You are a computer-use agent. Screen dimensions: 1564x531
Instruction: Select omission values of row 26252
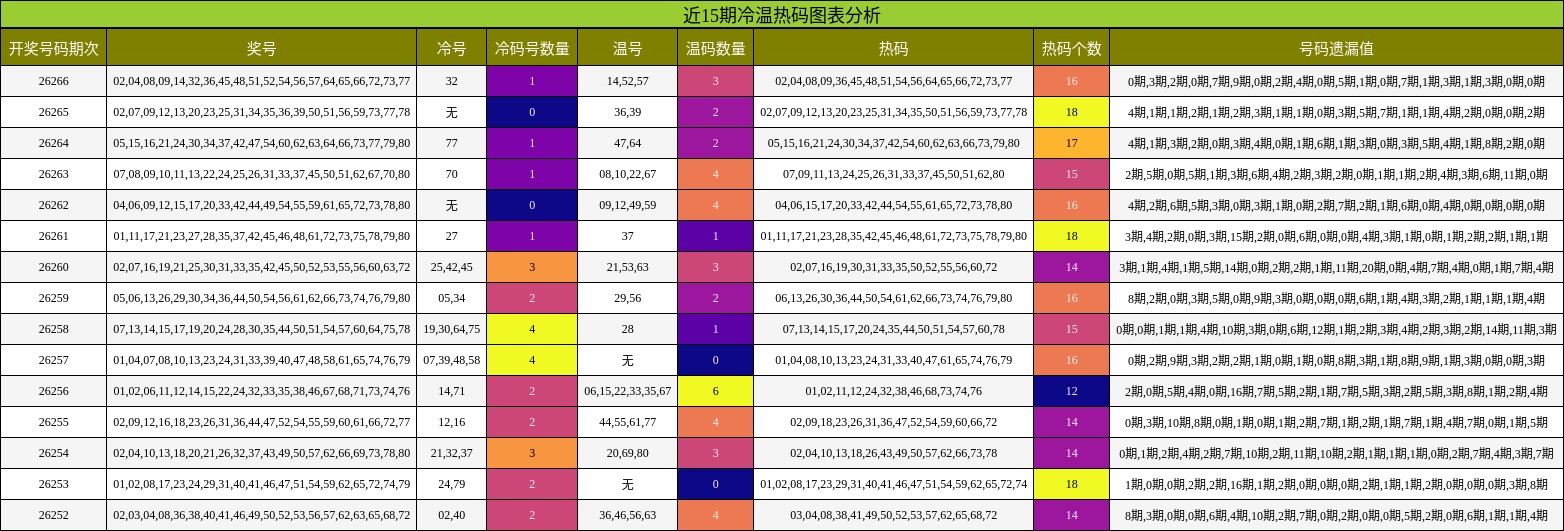1337,515
